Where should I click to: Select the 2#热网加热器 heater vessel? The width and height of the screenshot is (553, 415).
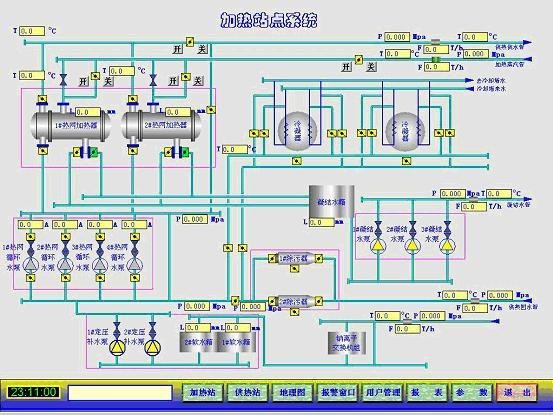click(x=161, y=126)
